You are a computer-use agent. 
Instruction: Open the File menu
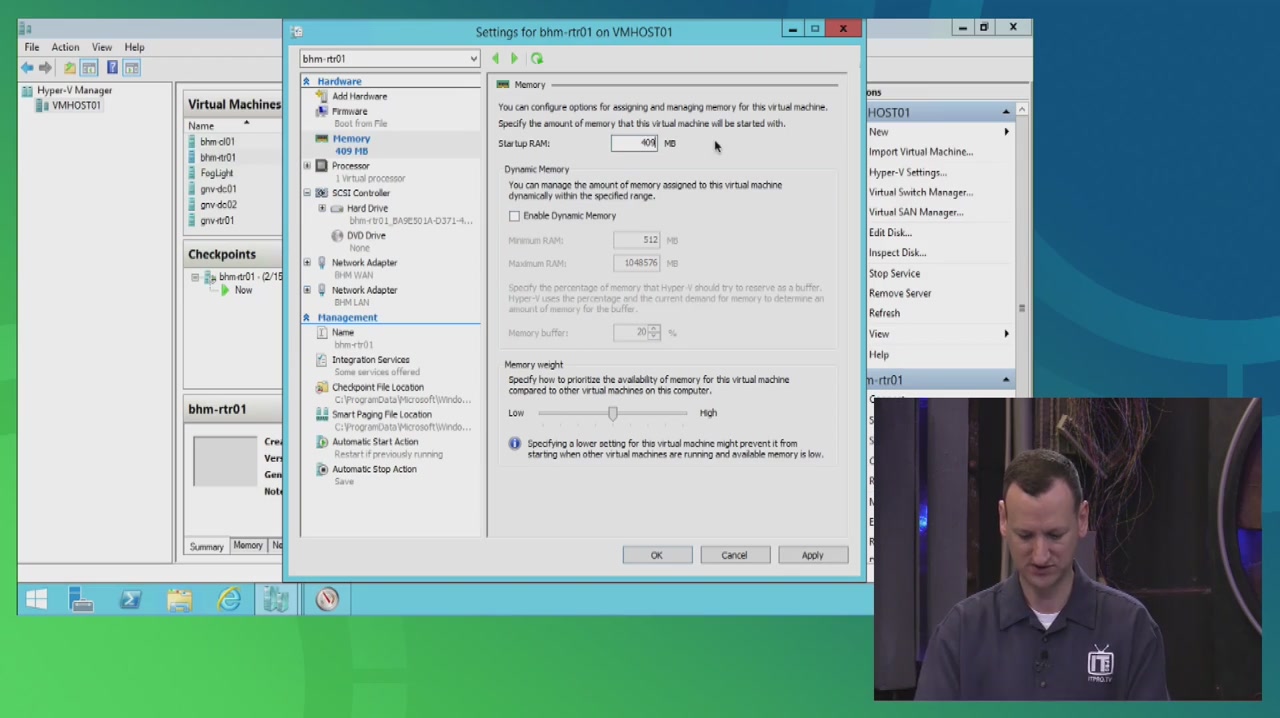click(32, 47)
